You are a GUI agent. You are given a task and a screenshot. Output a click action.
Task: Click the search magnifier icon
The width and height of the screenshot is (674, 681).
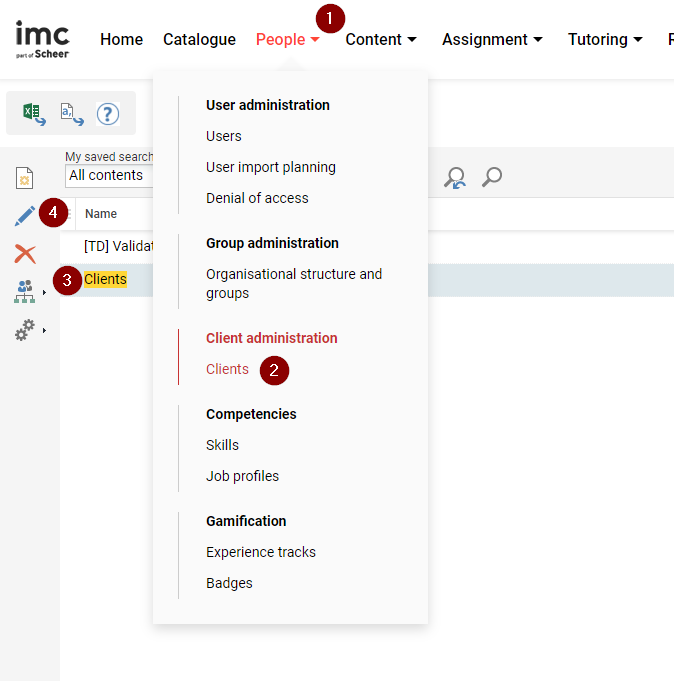[x=492, y=178]
